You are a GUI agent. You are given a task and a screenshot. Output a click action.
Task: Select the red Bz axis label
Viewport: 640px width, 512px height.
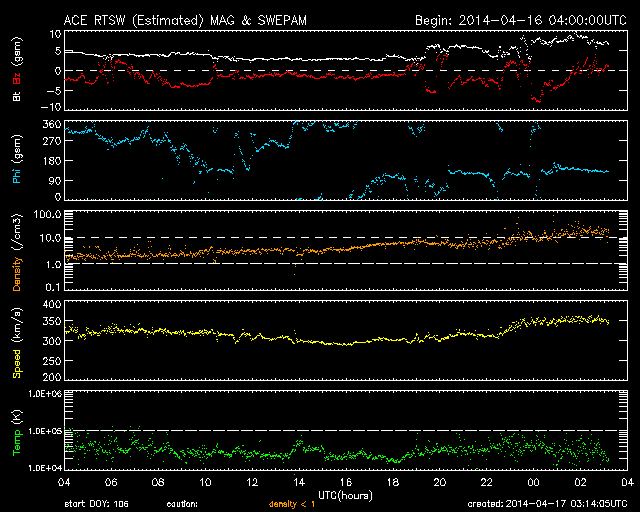point(17,76)
